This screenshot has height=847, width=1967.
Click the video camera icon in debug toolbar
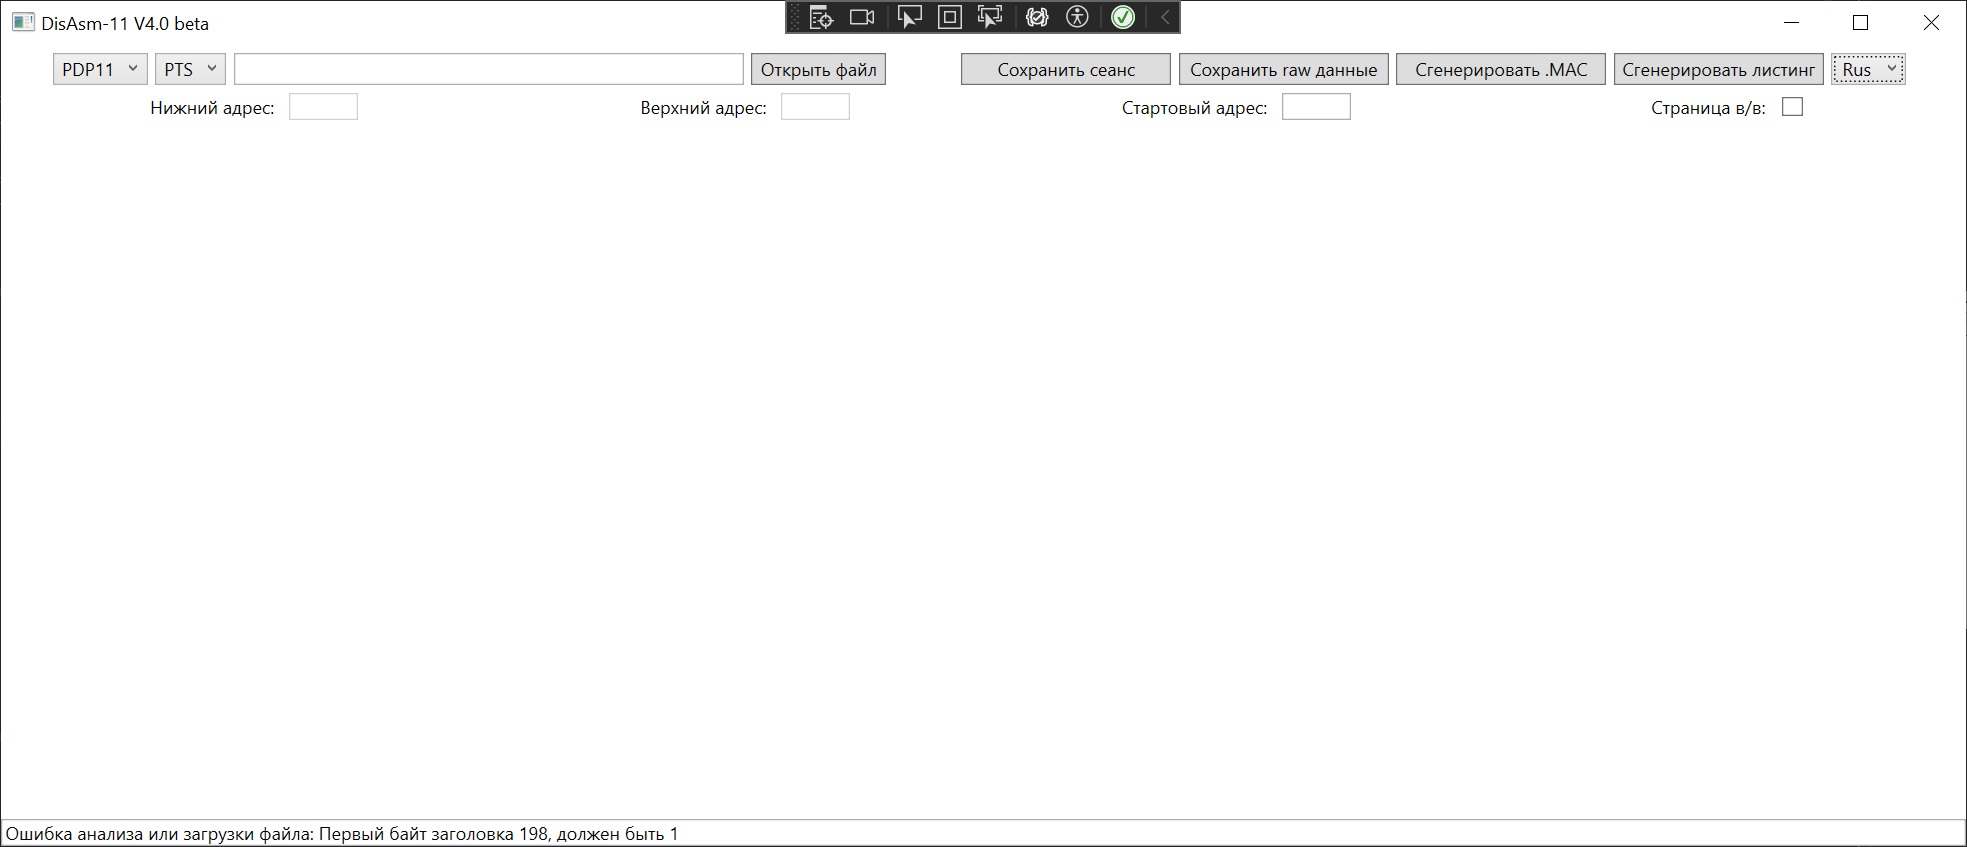click(861, 18)
